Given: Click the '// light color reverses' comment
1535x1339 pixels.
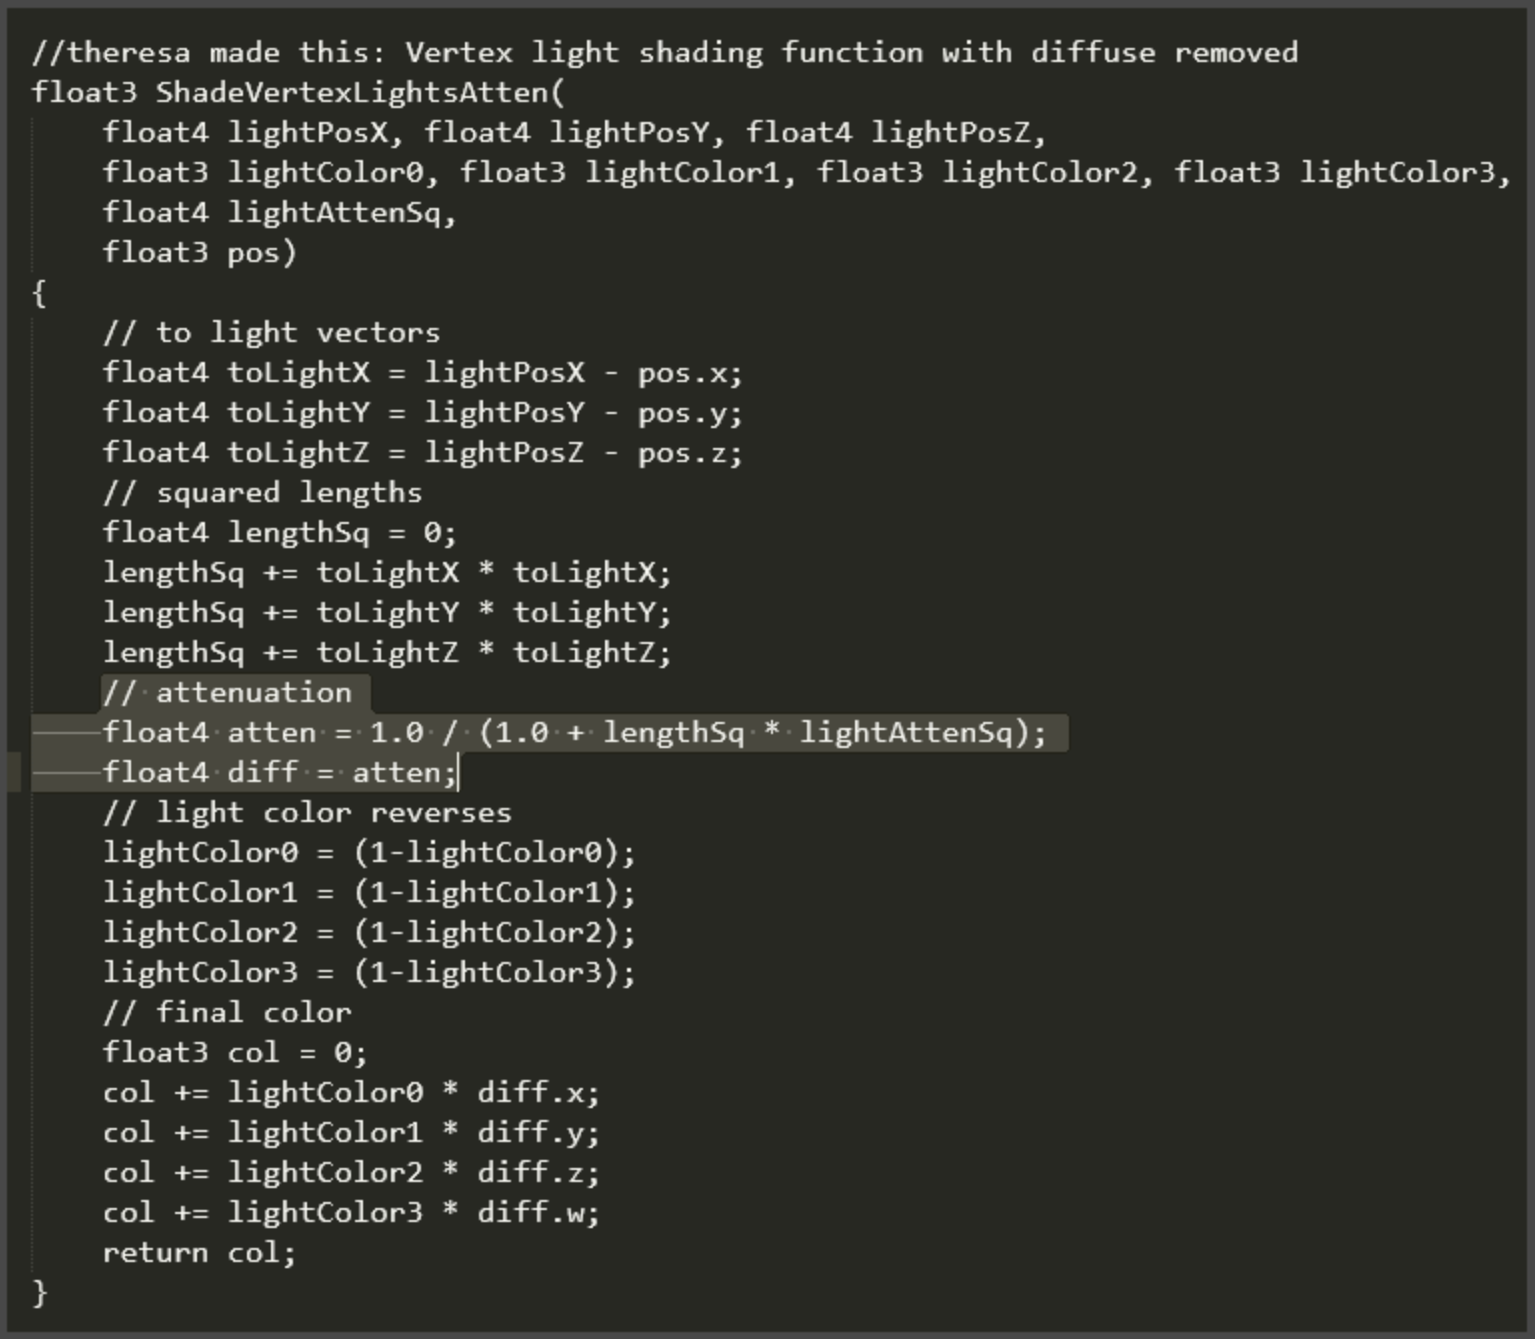Looking at the screenshot, I should [x=307, y=813].
